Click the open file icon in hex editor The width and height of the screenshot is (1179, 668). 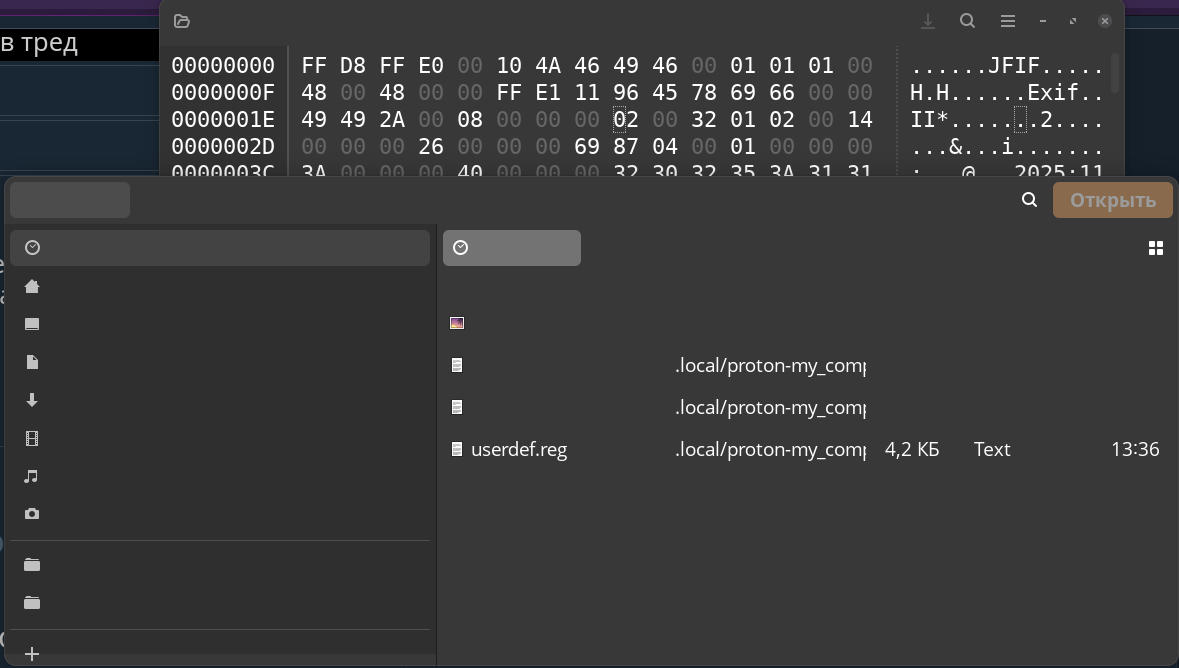(x=182, y=21)
